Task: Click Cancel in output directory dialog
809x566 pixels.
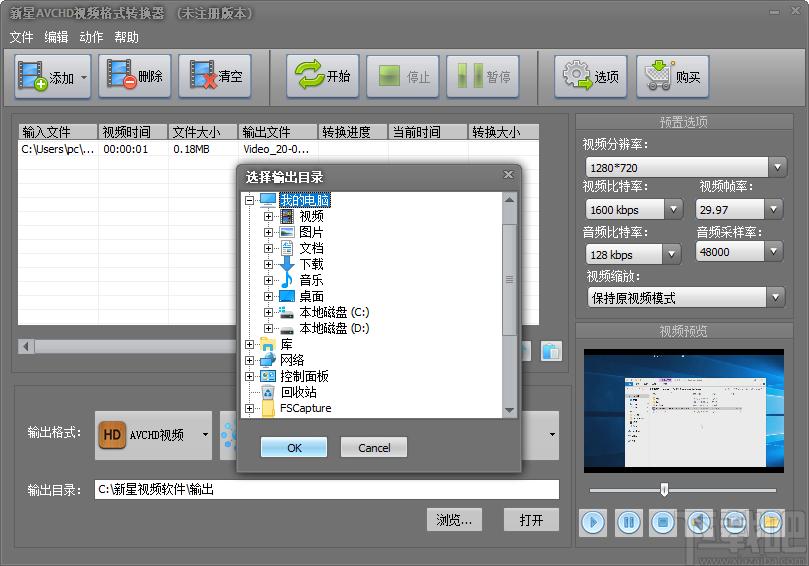Action: pyautogui.click(x=374, y=447)
